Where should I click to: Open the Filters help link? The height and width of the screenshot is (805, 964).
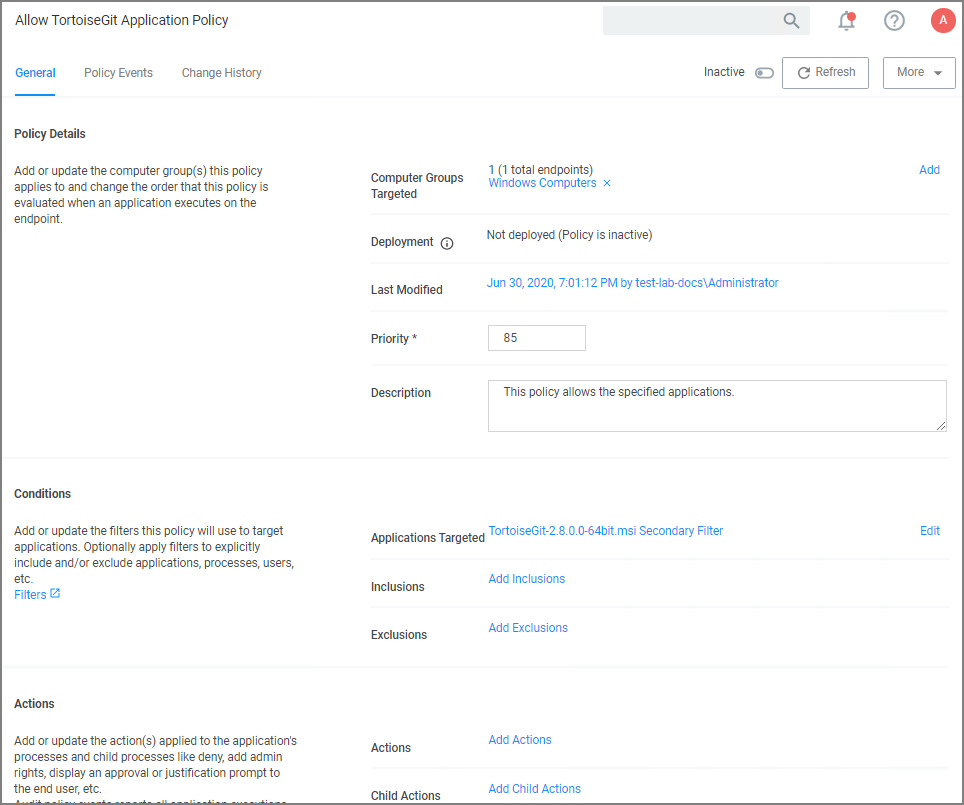[x=37, y=594]
